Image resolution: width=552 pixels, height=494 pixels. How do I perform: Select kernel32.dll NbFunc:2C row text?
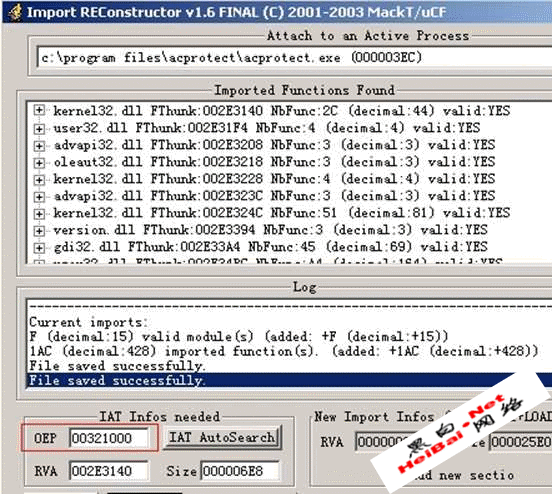[x=281, y=111]
